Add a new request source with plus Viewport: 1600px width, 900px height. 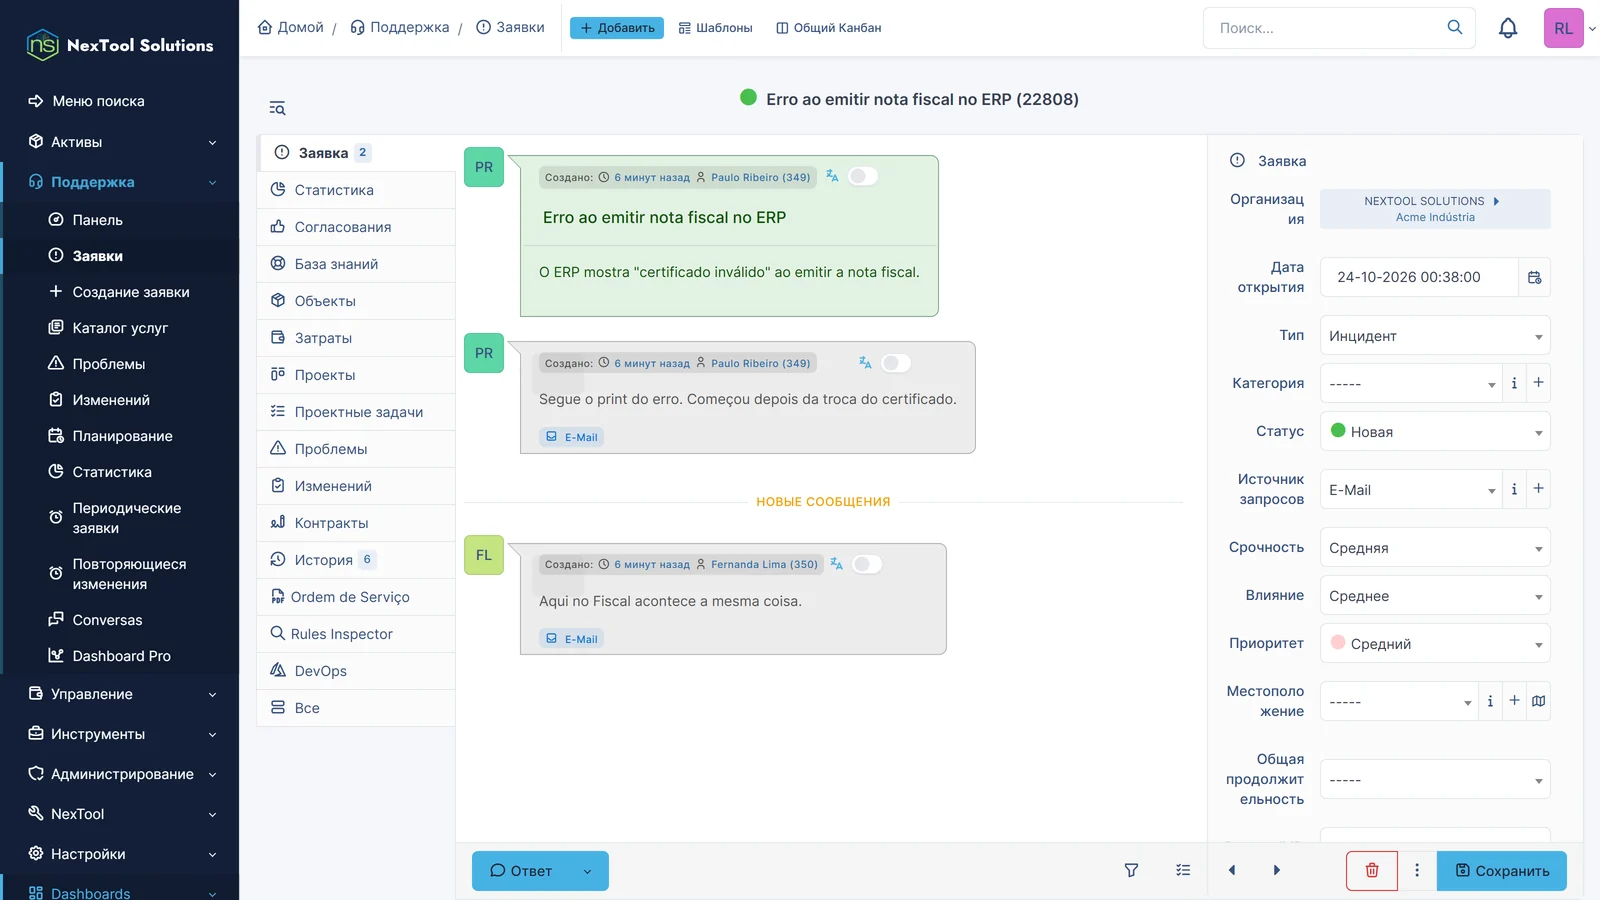[1539, 489]
